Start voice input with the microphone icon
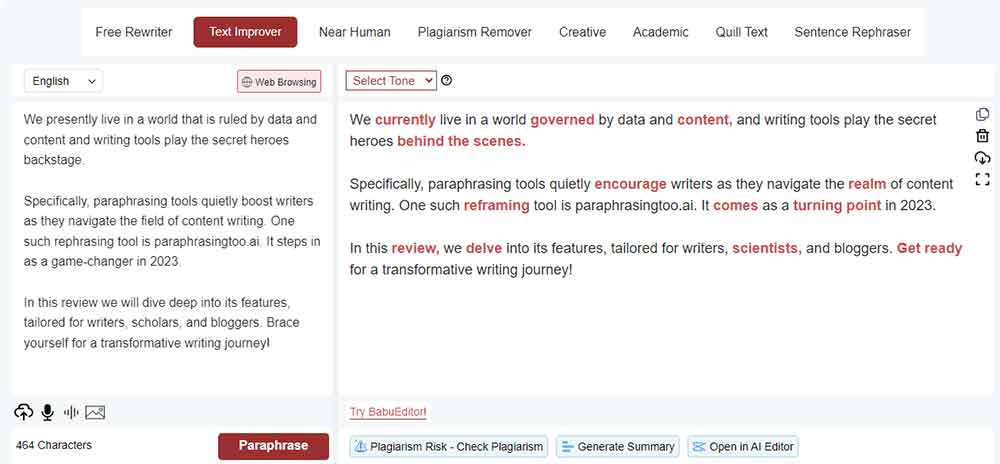This screenshot has height=464, width=1000. (47, 412)
